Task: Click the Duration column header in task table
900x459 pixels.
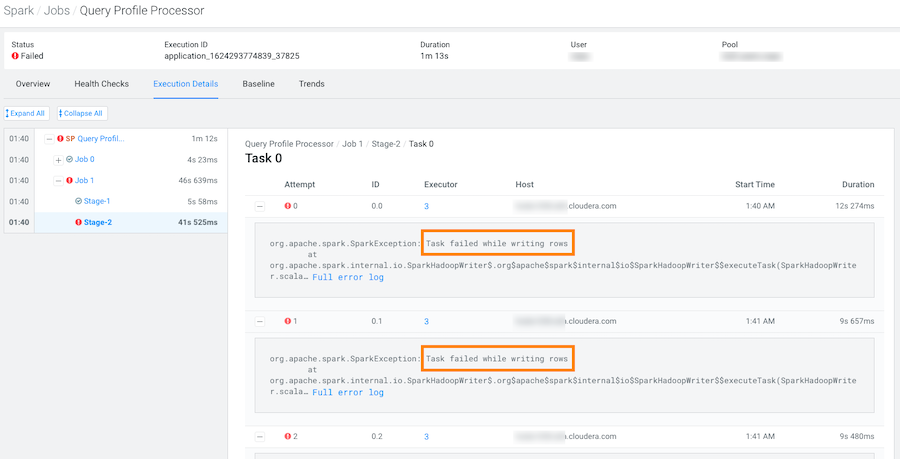Action: 858,185
